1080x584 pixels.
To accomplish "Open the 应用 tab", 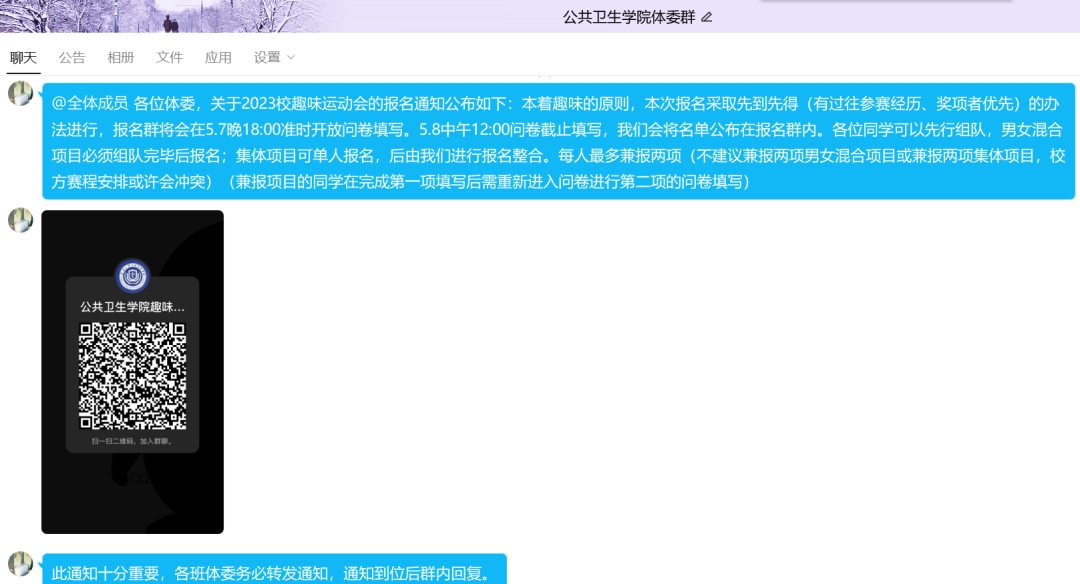I will [218, 58].
